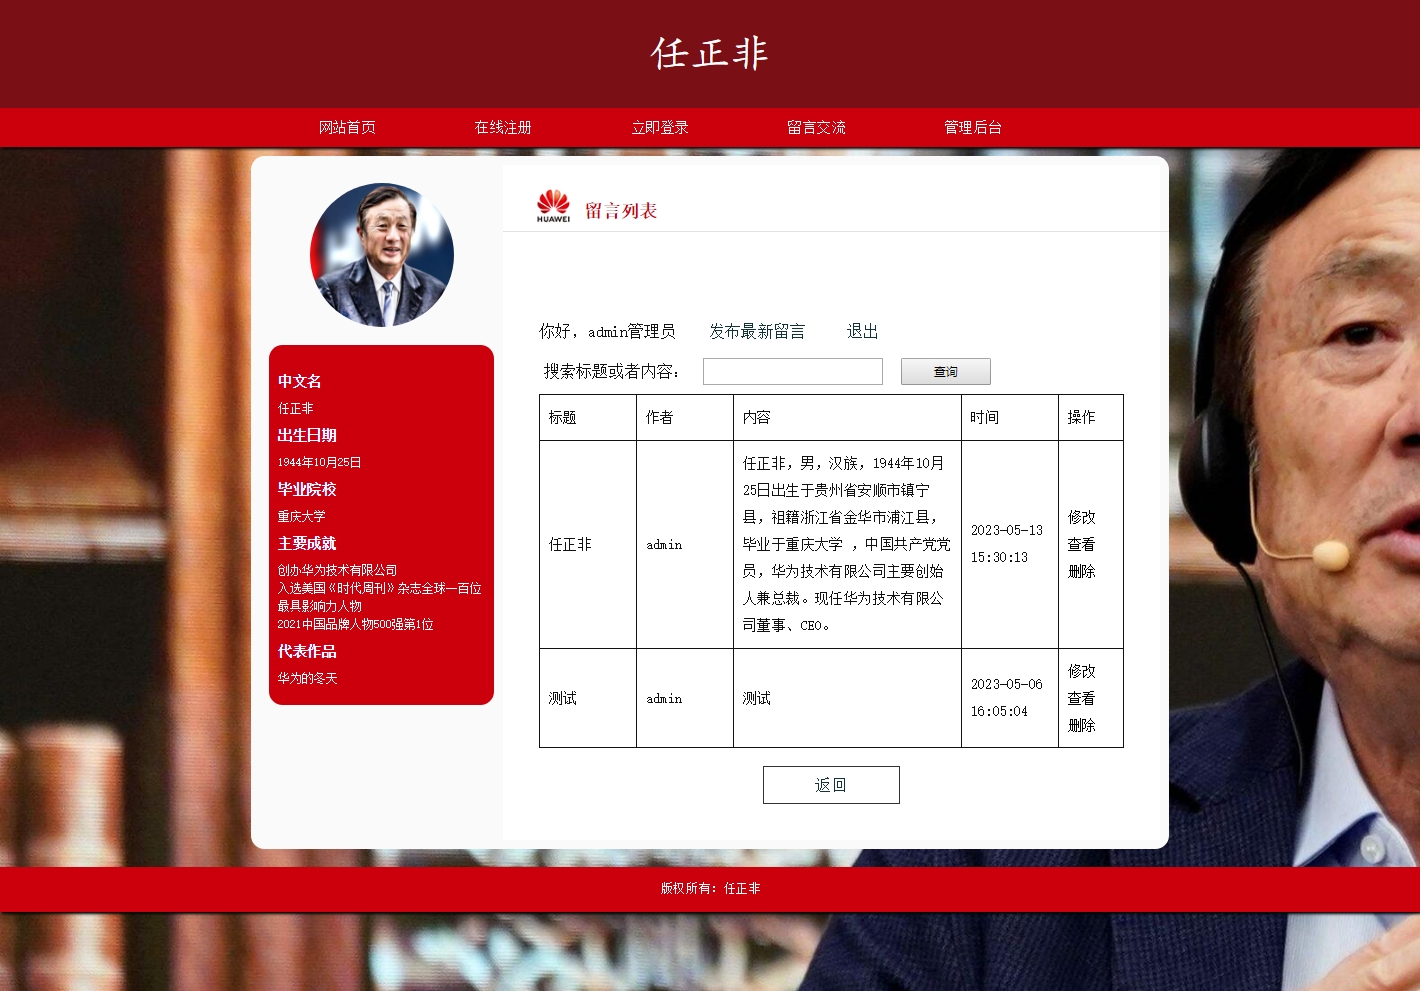Image resolution: width=1420 pixels, height=991 pixels.
Task: Click the 版权所有：任正非 footer text
Action: 710,888
